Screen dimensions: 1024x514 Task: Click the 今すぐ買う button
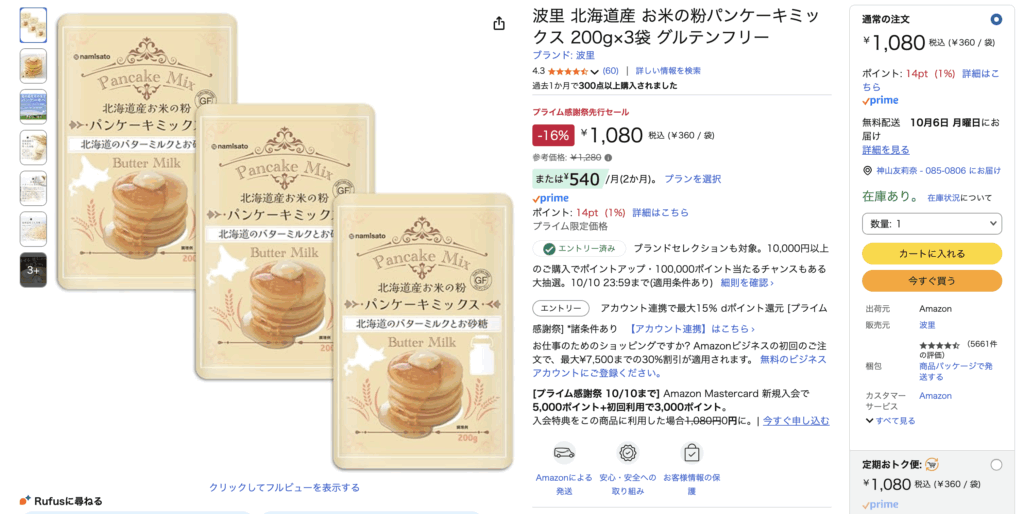tap(931, 281)
